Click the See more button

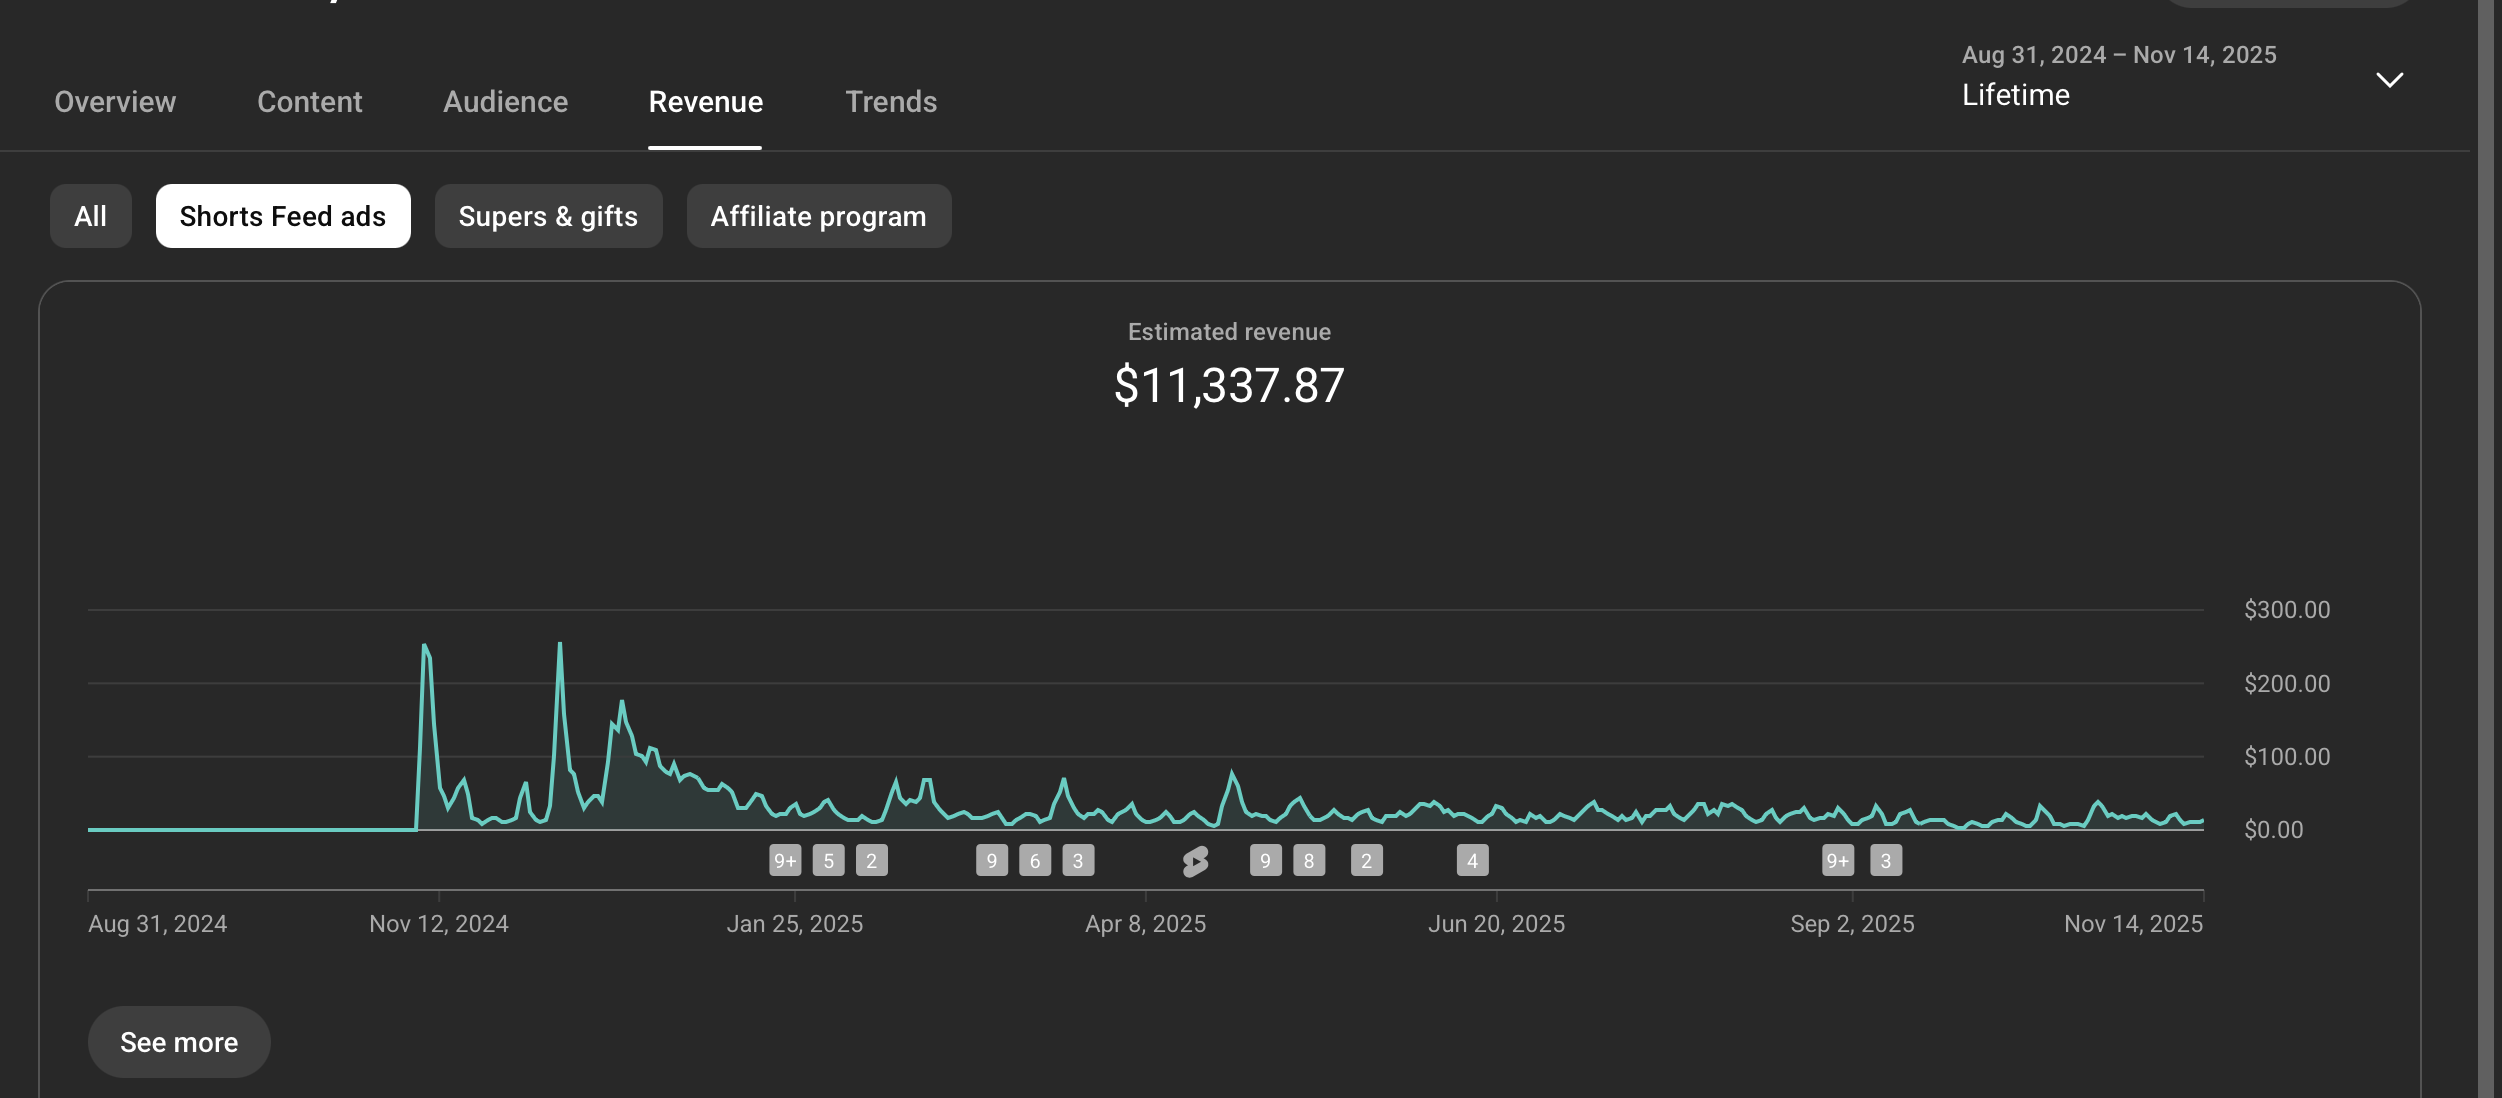[x=179, y=1042]
